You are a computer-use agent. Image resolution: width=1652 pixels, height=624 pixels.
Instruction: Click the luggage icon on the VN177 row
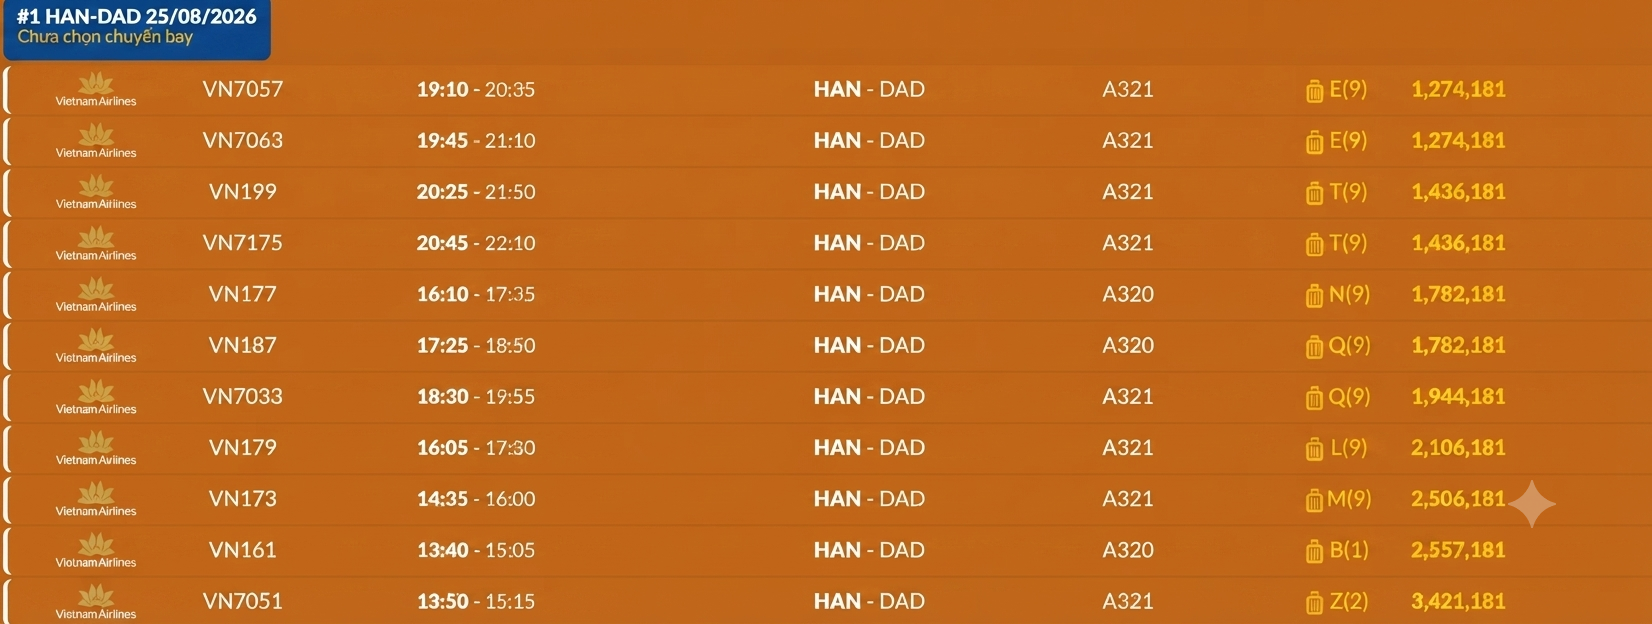point(1314,296)
